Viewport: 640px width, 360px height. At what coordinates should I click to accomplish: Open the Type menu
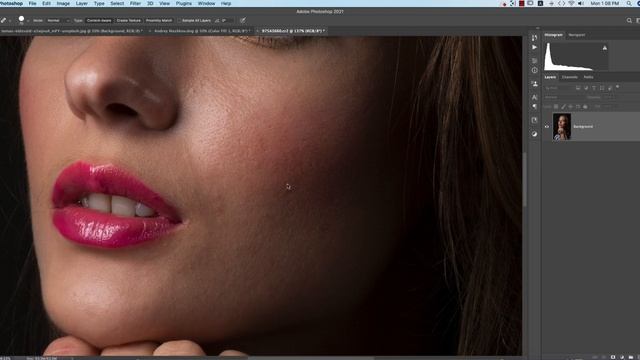tap(99, 3)
